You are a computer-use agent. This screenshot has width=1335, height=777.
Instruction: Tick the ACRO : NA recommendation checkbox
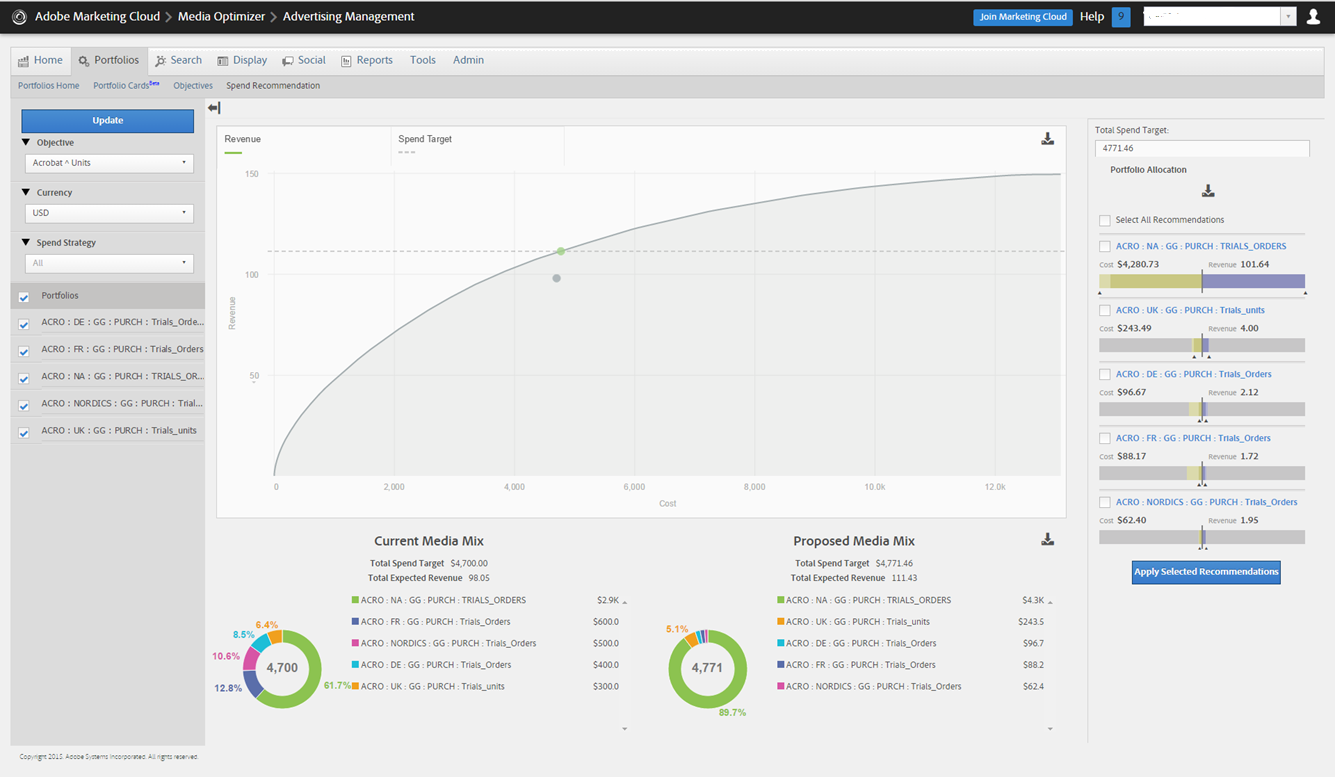[1105, 246]
